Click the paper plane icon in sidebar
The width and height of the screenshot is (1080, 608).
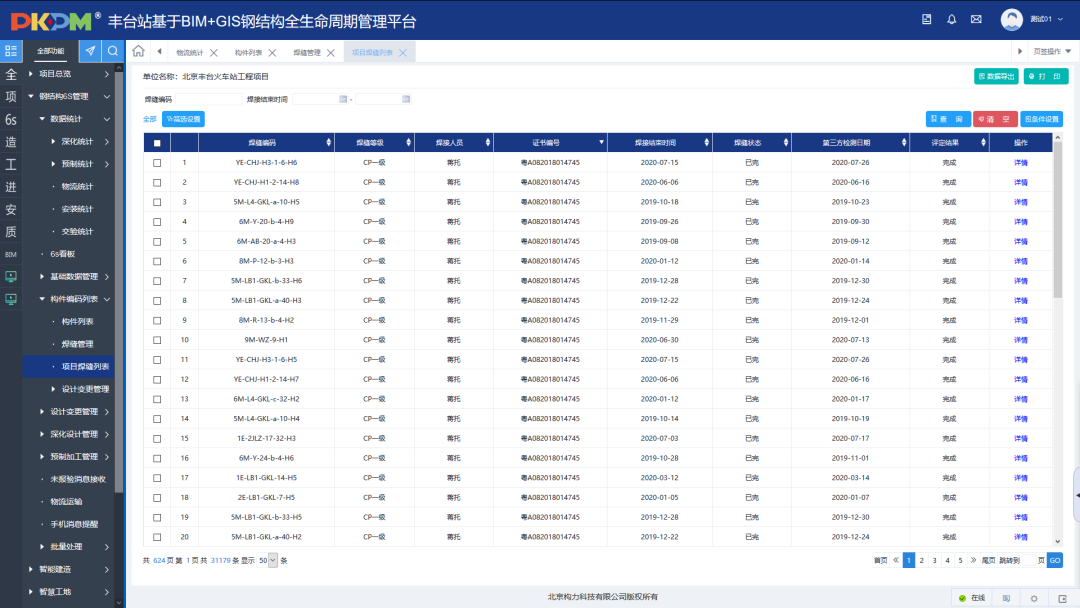[x=90, y=51]
